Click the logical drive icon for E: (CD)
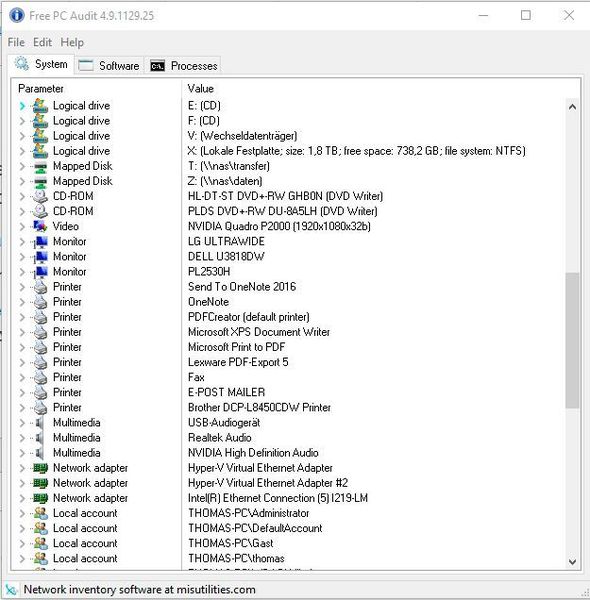Image resolution: width=590 pixels, height=600 pixels. click(40, 106)
